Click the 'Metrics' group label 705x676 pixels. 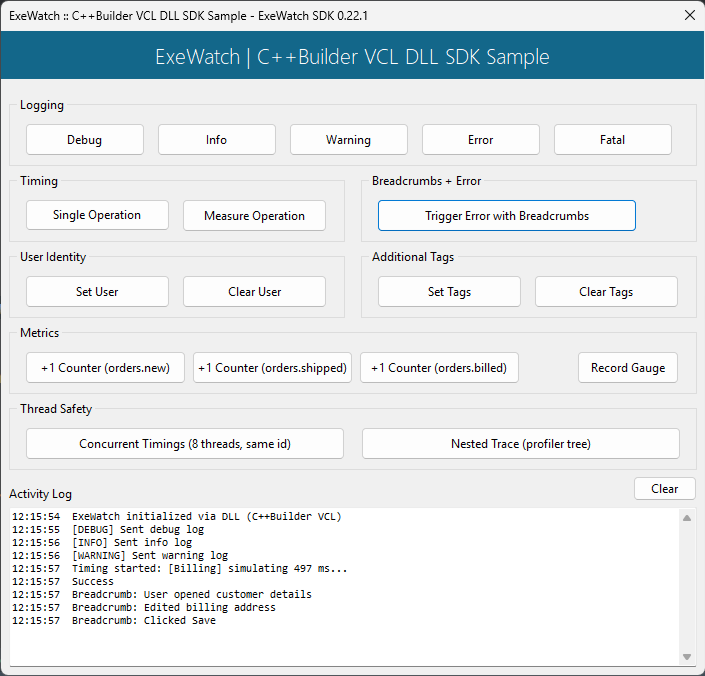40,333
